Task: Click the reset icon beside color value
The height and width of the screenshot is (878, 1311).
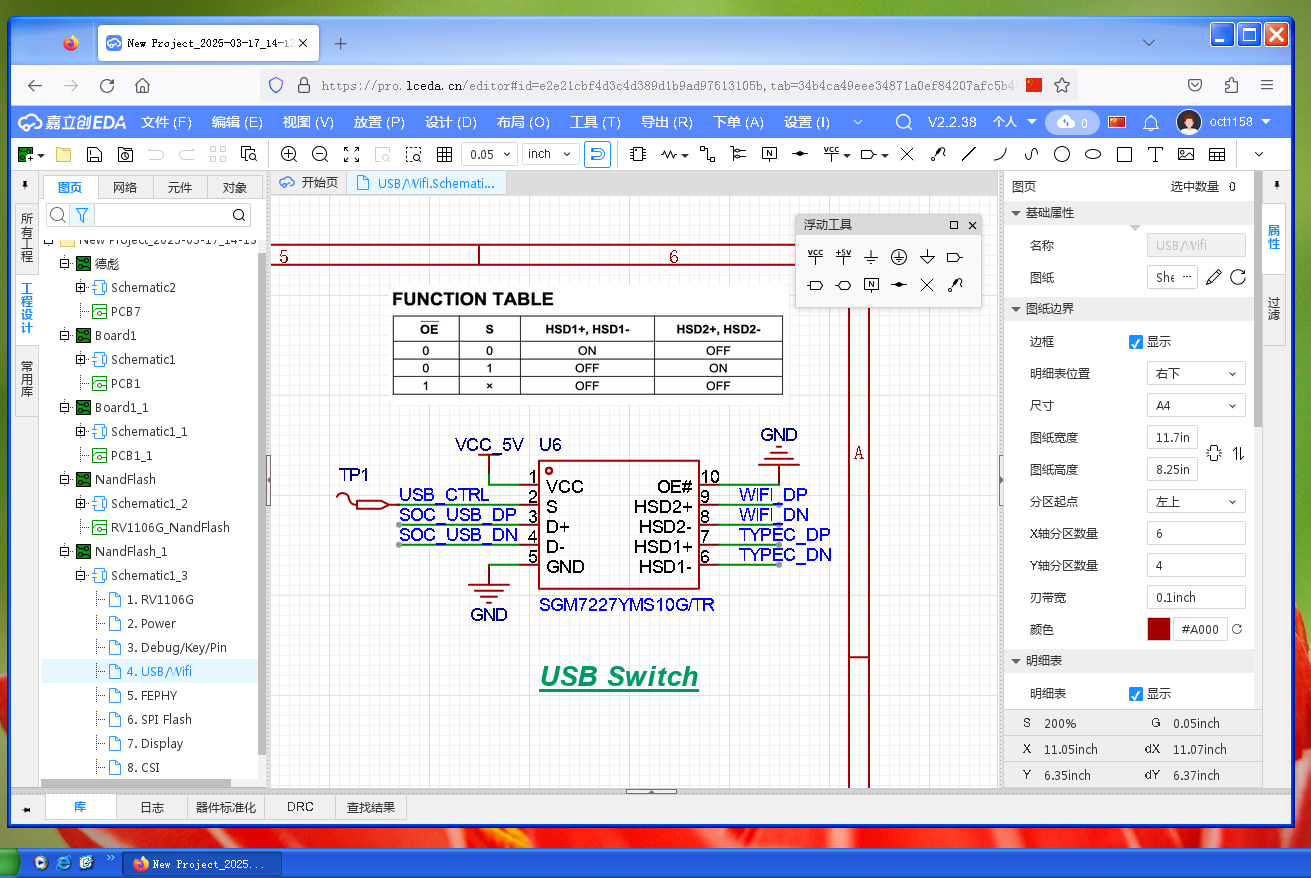Action: click(1237, 630)
